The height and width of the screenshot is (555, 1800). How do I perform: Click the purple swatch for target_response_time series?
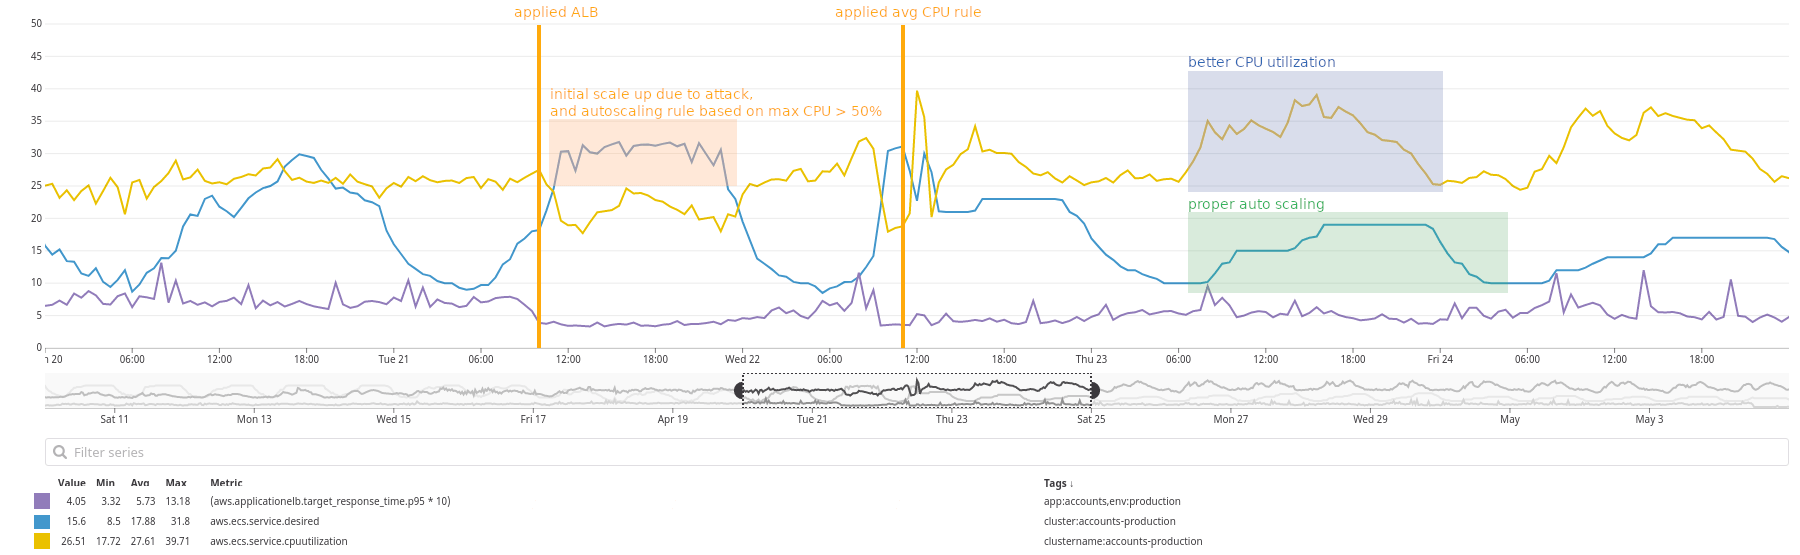pos(42,501)
